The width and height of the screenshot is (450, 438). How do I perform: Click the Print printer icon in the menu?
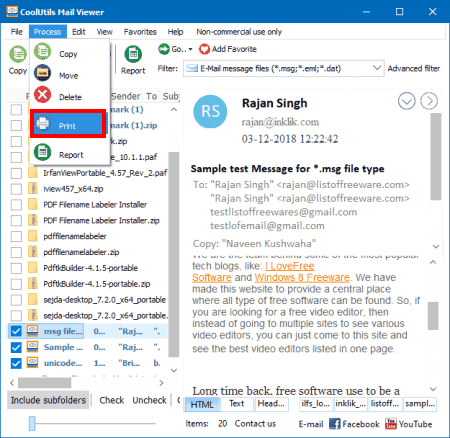point(43,123)
